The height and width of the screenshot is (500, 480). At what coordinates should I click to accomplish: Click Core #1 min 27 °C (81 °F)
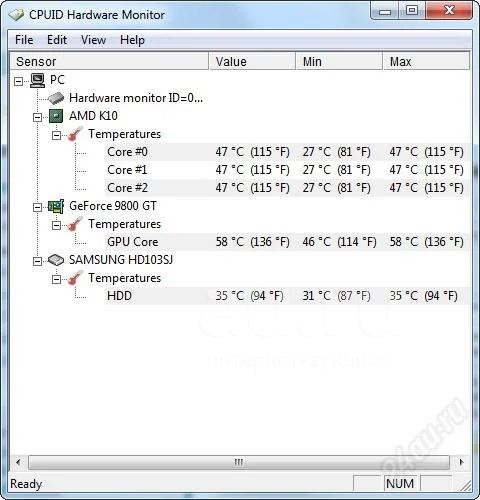(x=336, y=170)
